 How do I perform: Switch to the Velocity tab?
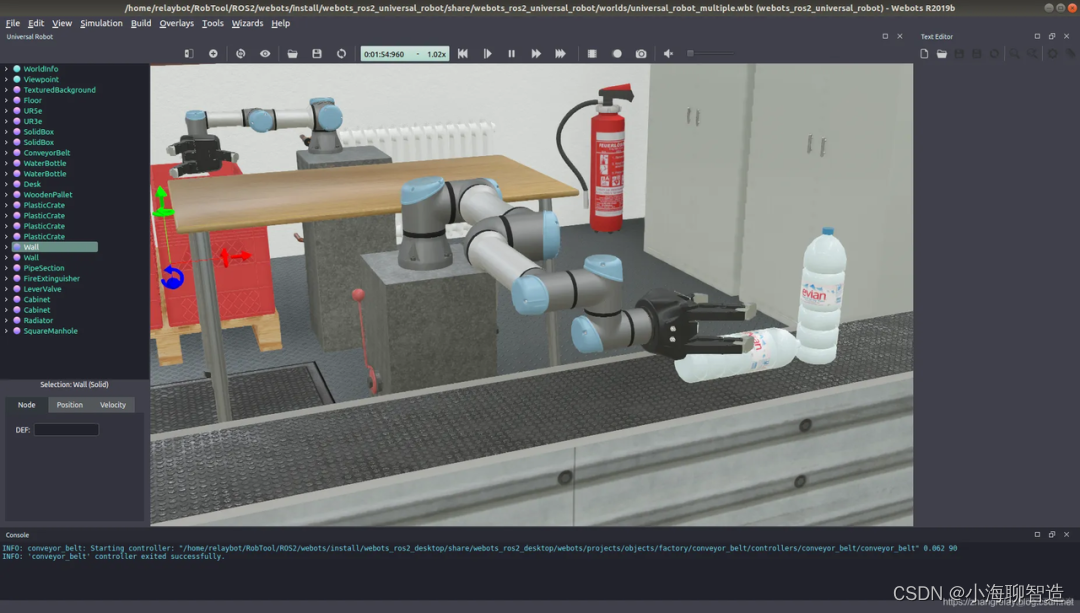[x=113, y=405]
